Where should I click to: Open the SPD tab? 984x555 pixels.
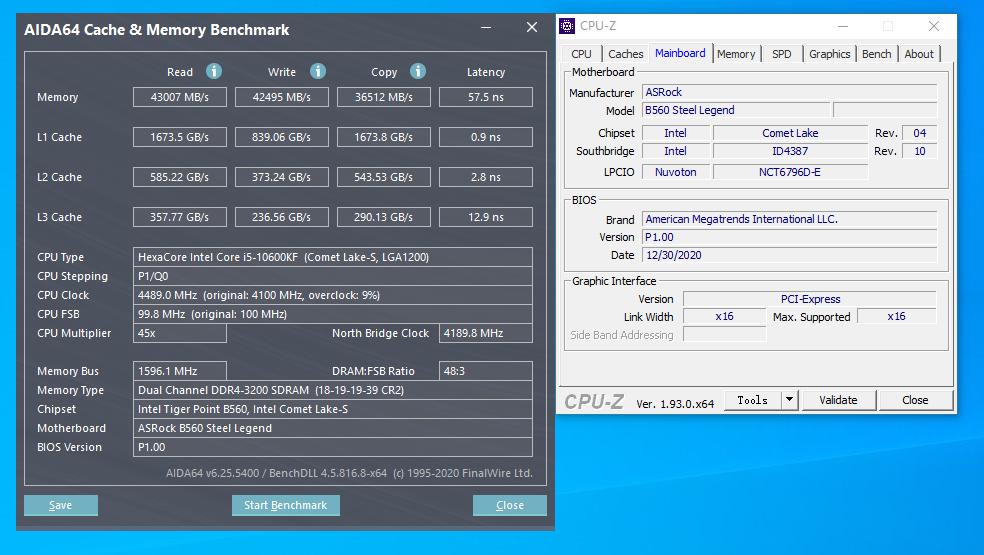(781, 54)
